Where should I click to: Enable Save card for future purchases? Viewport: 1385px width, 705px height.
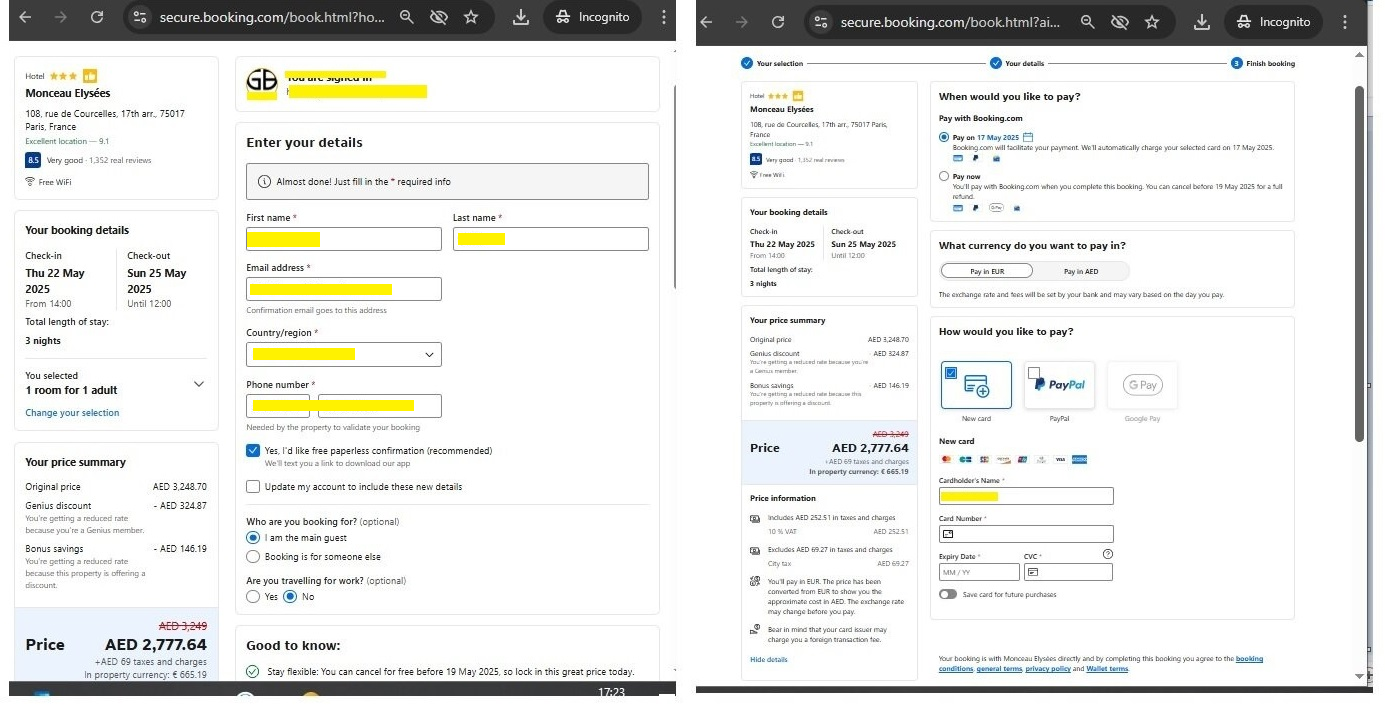(948, 594)
